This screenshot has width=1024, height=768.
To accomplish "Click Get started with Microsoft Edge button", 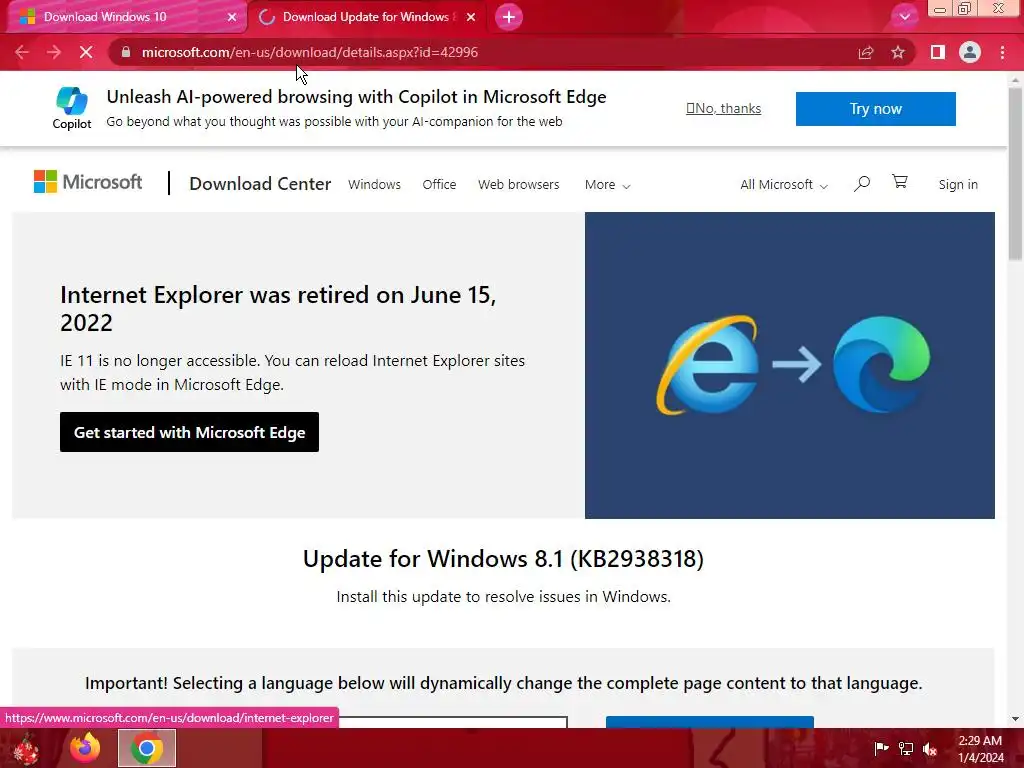I will (x=189, y=432).
